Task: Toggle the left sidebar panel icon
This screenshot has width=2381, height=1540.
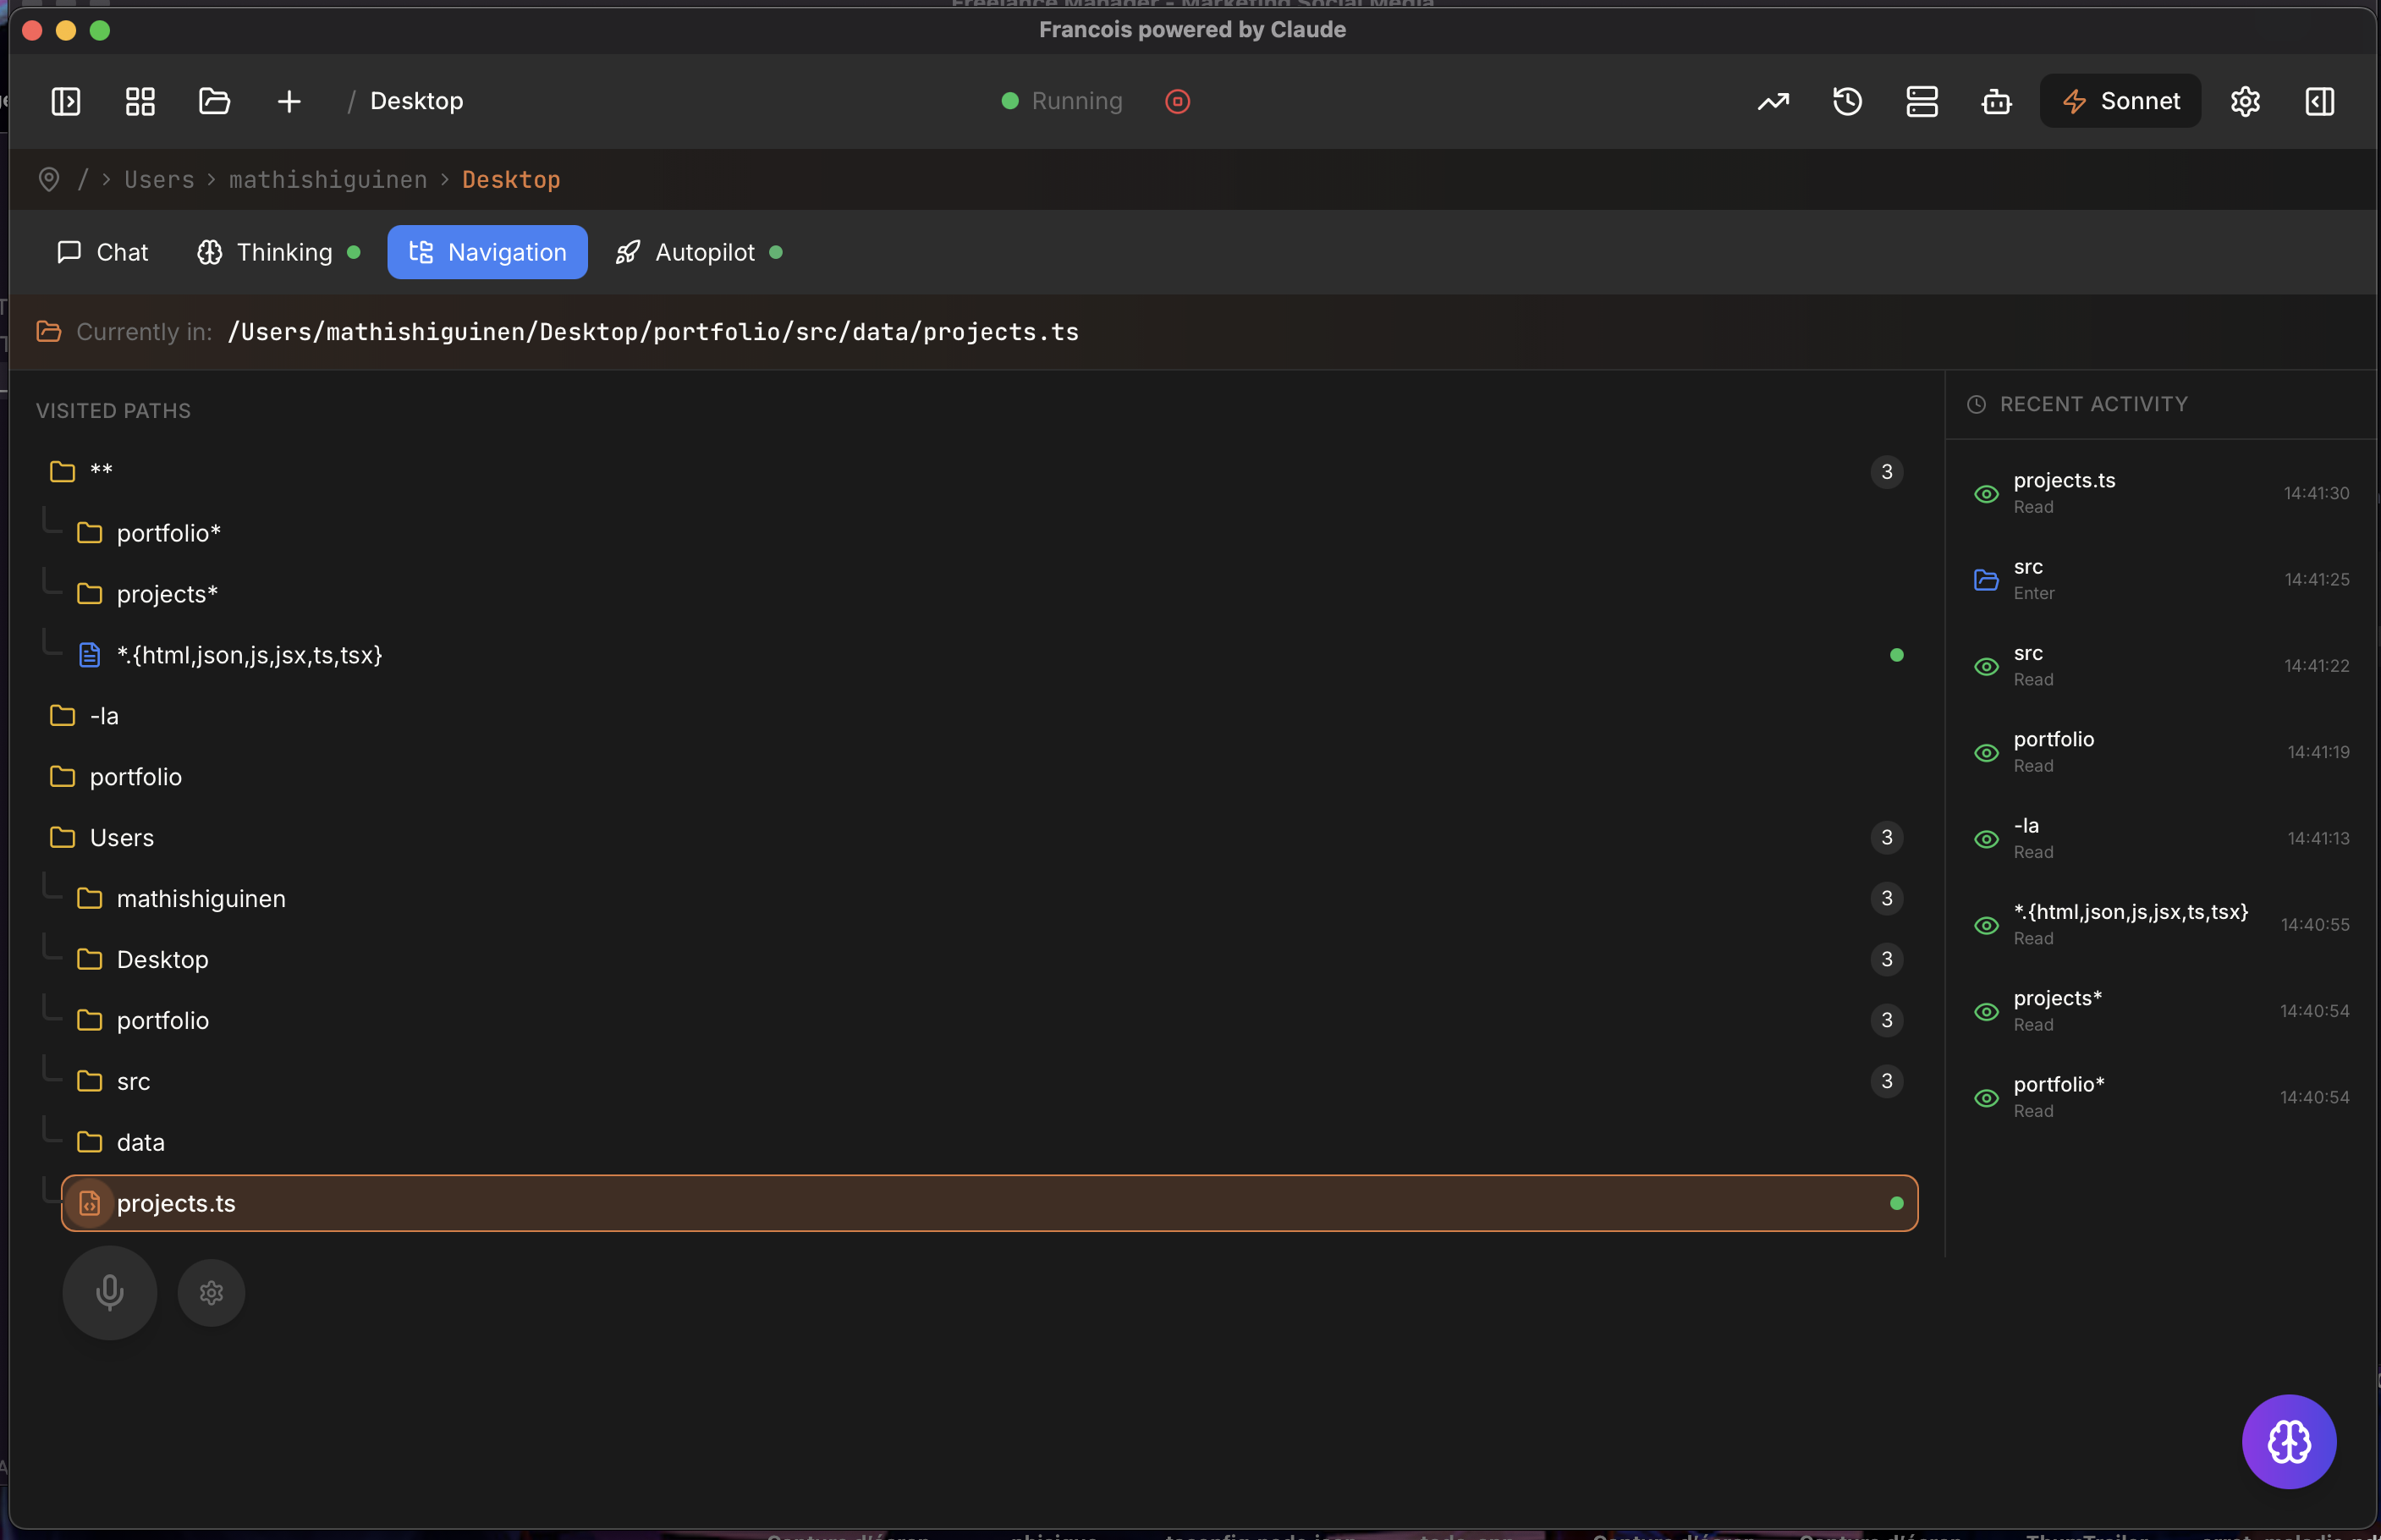Action: pyautogui.click(x=66, y=101)
